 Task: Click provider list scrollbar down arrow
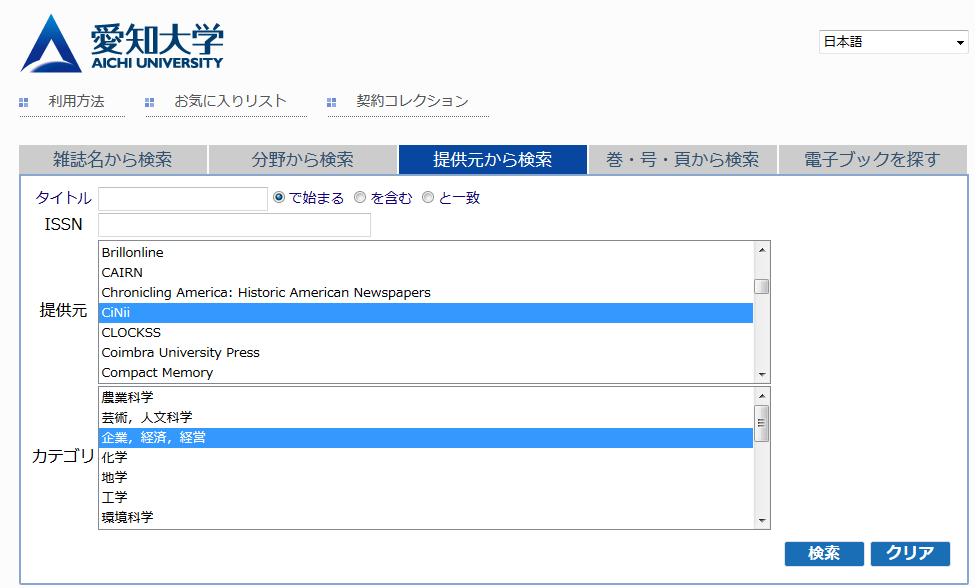pos(762,375)
